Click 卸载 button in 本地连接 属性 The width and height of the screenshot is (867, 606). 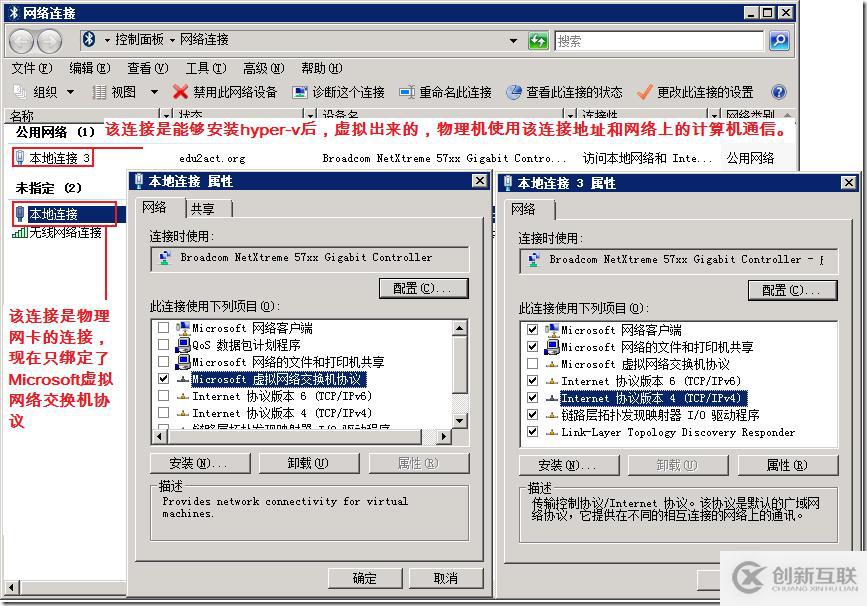pyautogui.click(x=309, y=463)
